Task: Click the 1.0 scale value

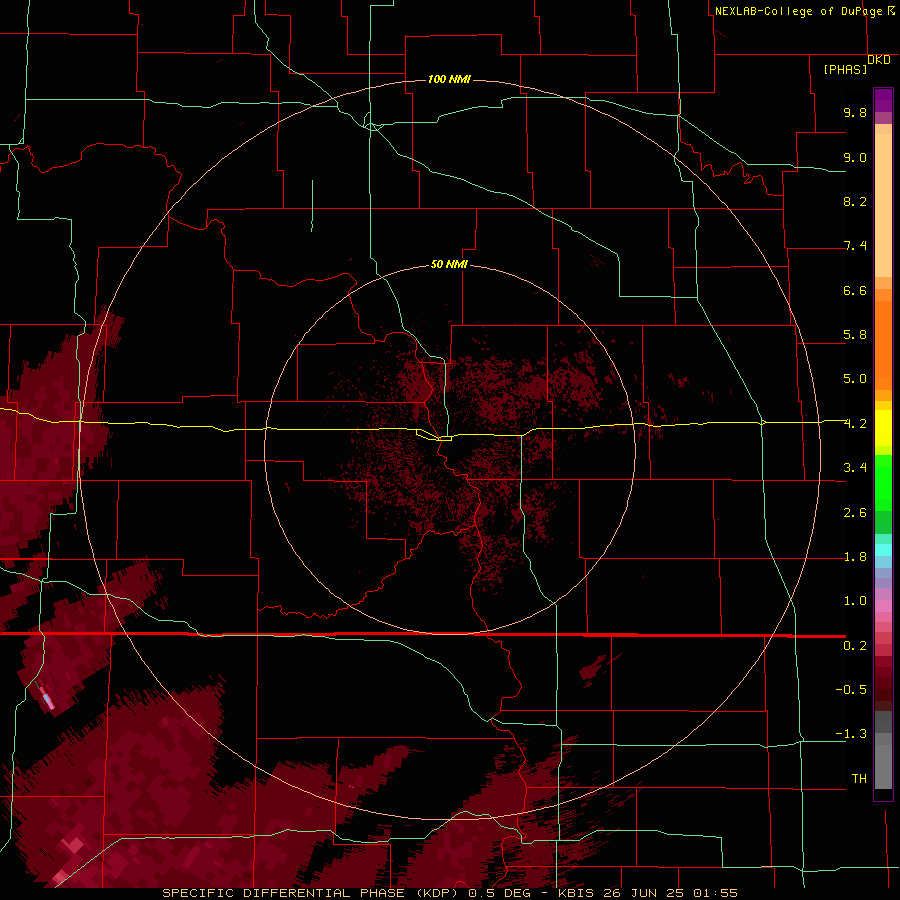Action: (x=855, y=601)
